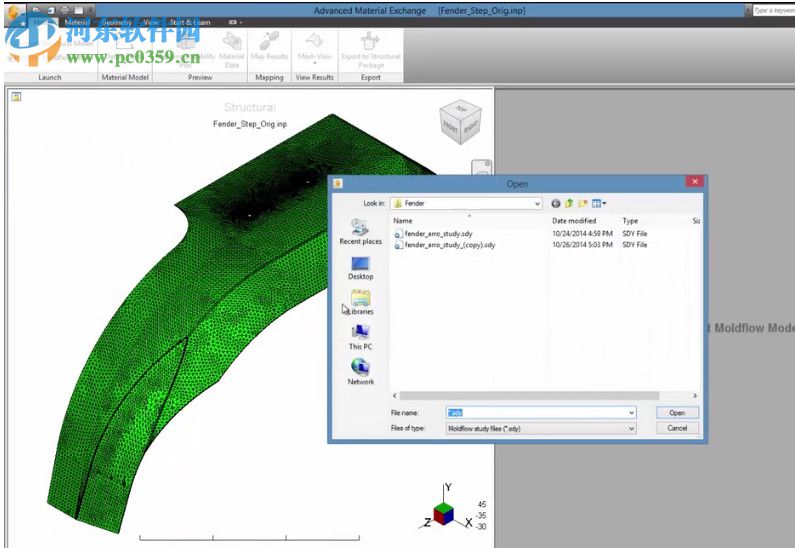Click the Save quick access icon

pos(51,10)
